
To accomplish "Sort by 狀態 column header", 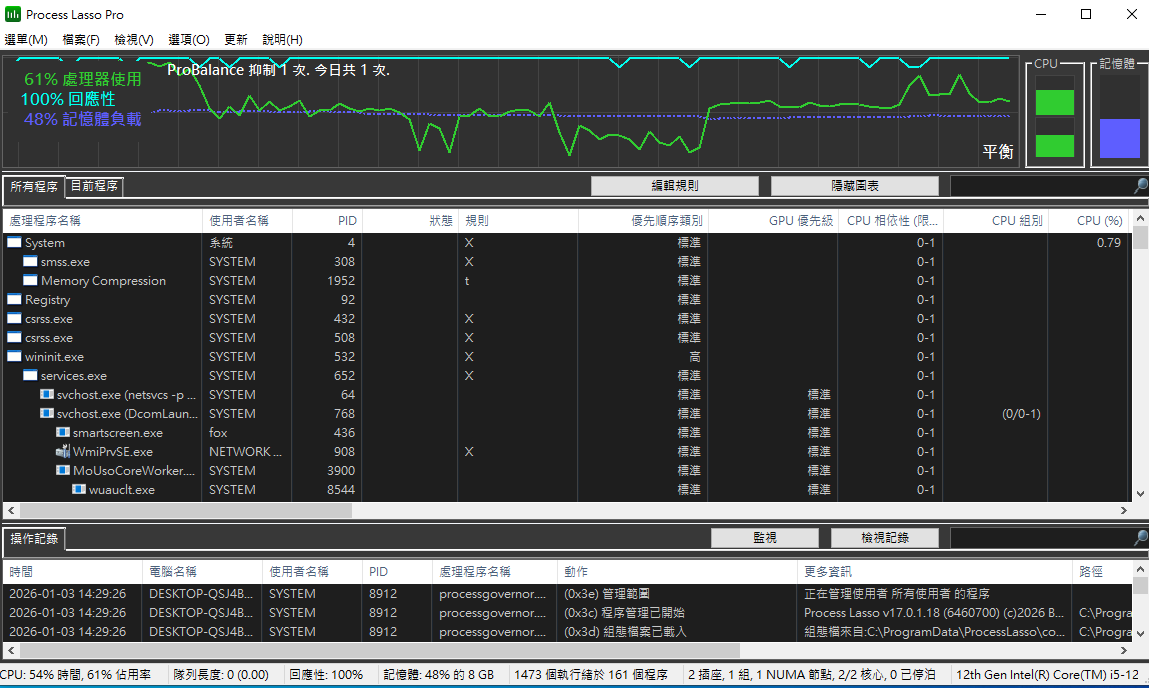I will tap(410, 221).
